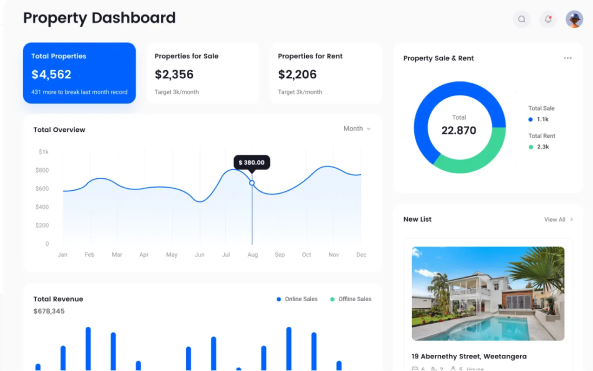Image resolution: width=593 pixels, height=371 pixels.
Task: Open user profile avatar
Action: [x=574, y=19]
